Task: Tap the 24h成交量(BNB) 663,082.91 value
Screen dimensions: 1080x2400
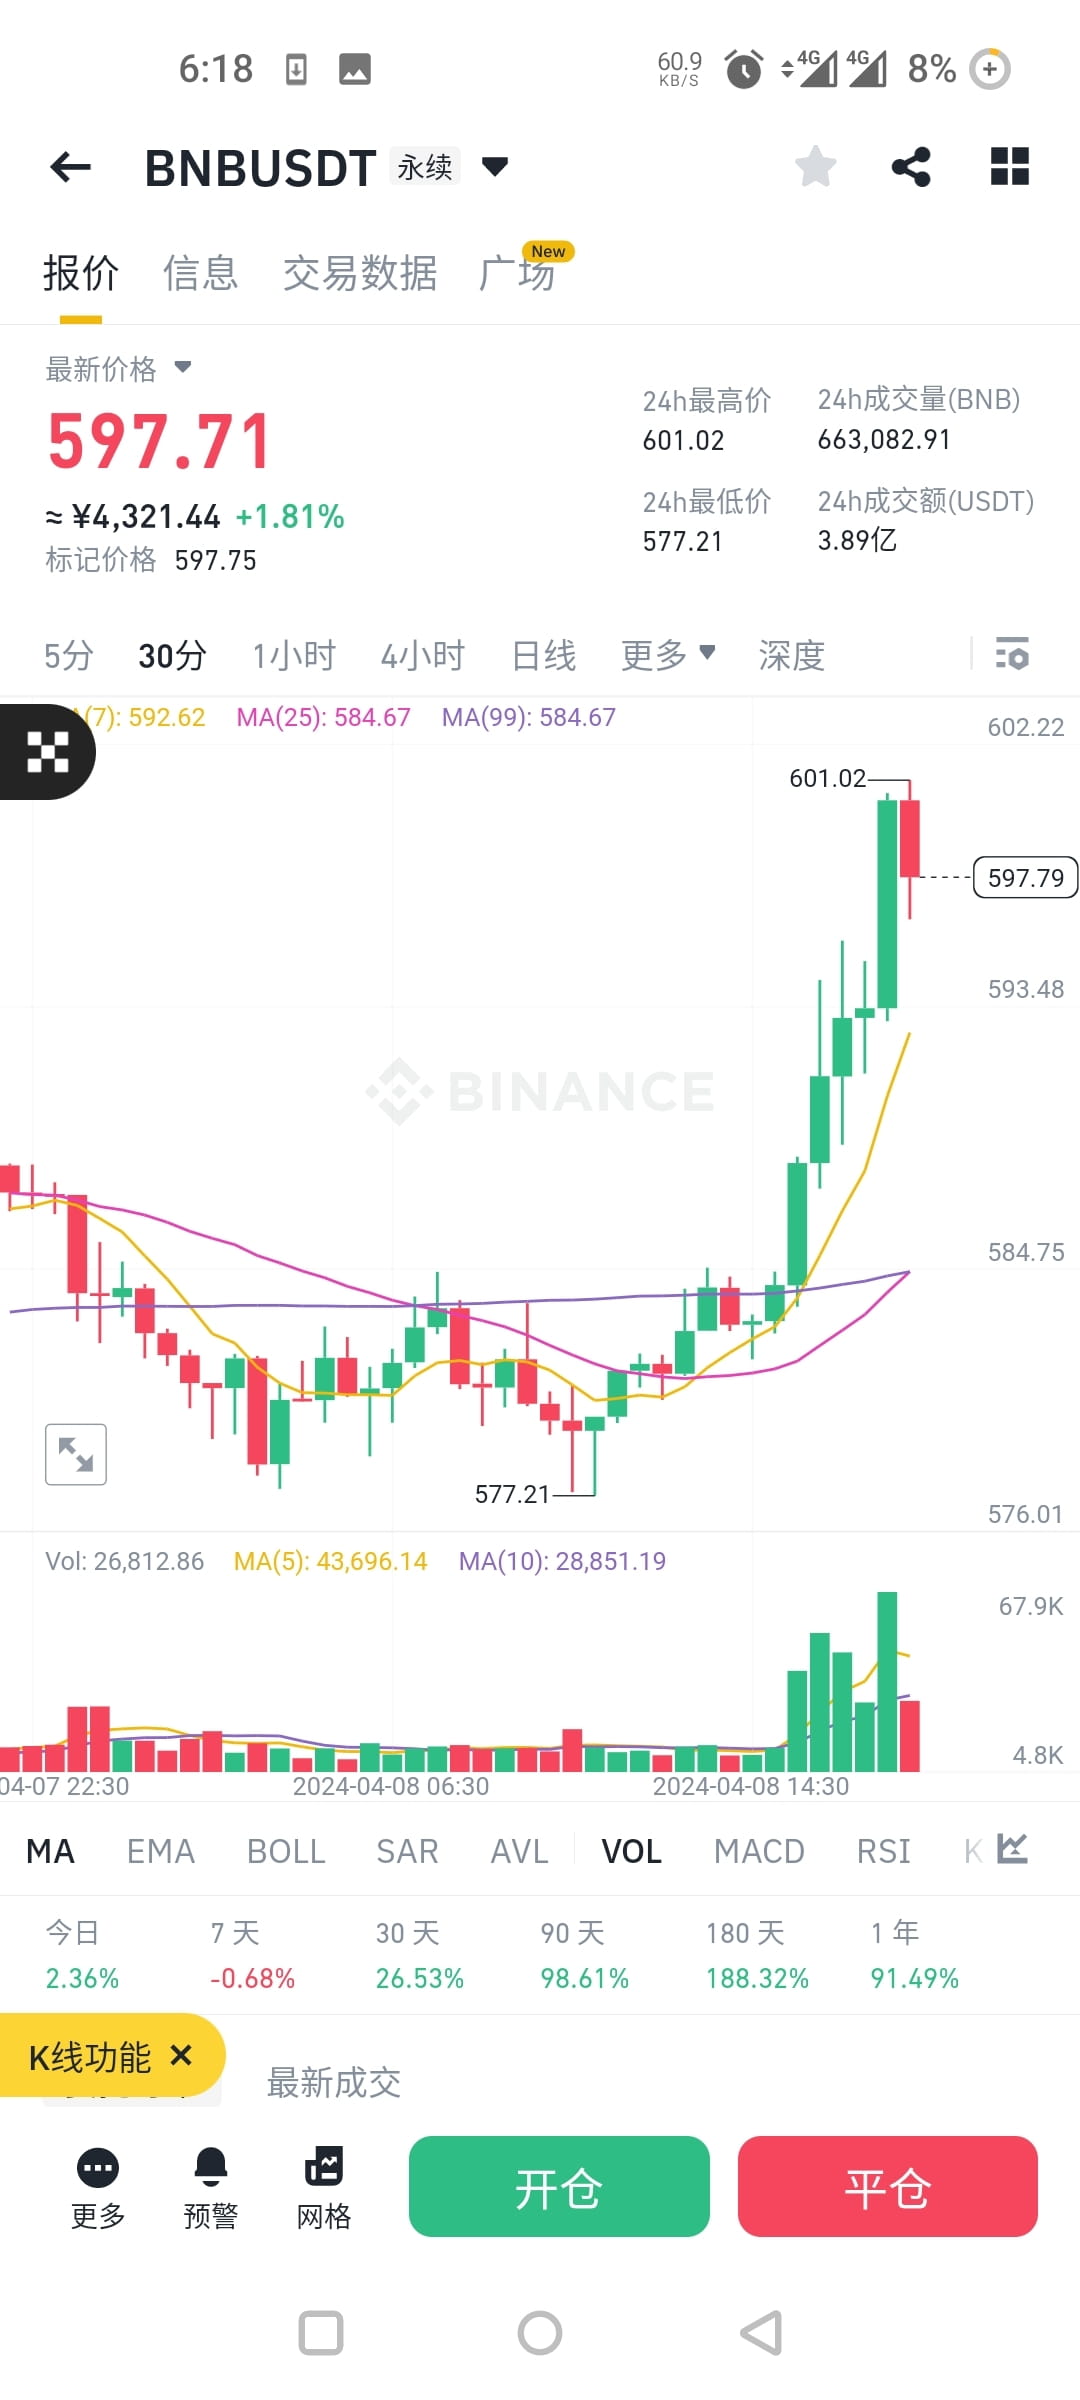Action: pos(884,439)
